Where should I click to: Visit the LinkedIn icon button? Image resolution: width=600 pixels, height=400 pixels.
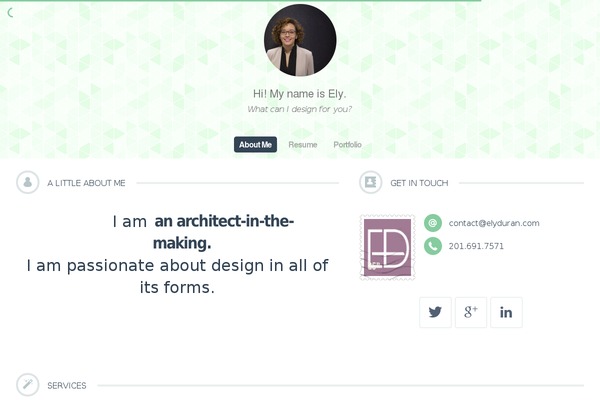point(506,312)
